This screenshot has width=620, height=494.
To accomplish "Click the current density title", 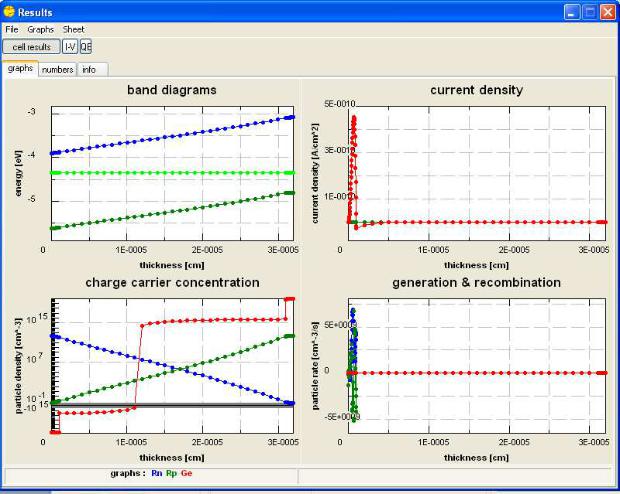I will point(476,90).
